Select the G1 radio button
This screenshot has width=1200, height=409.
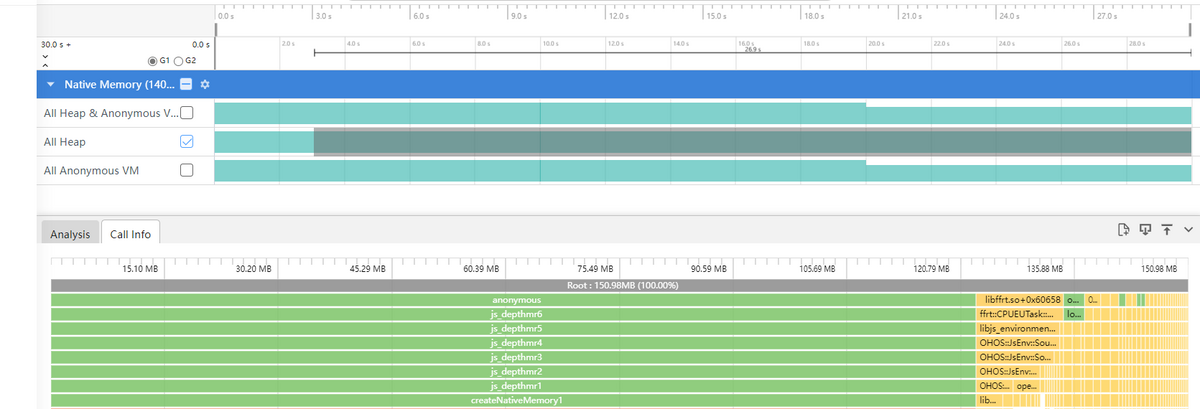click(x=153, y=62)
